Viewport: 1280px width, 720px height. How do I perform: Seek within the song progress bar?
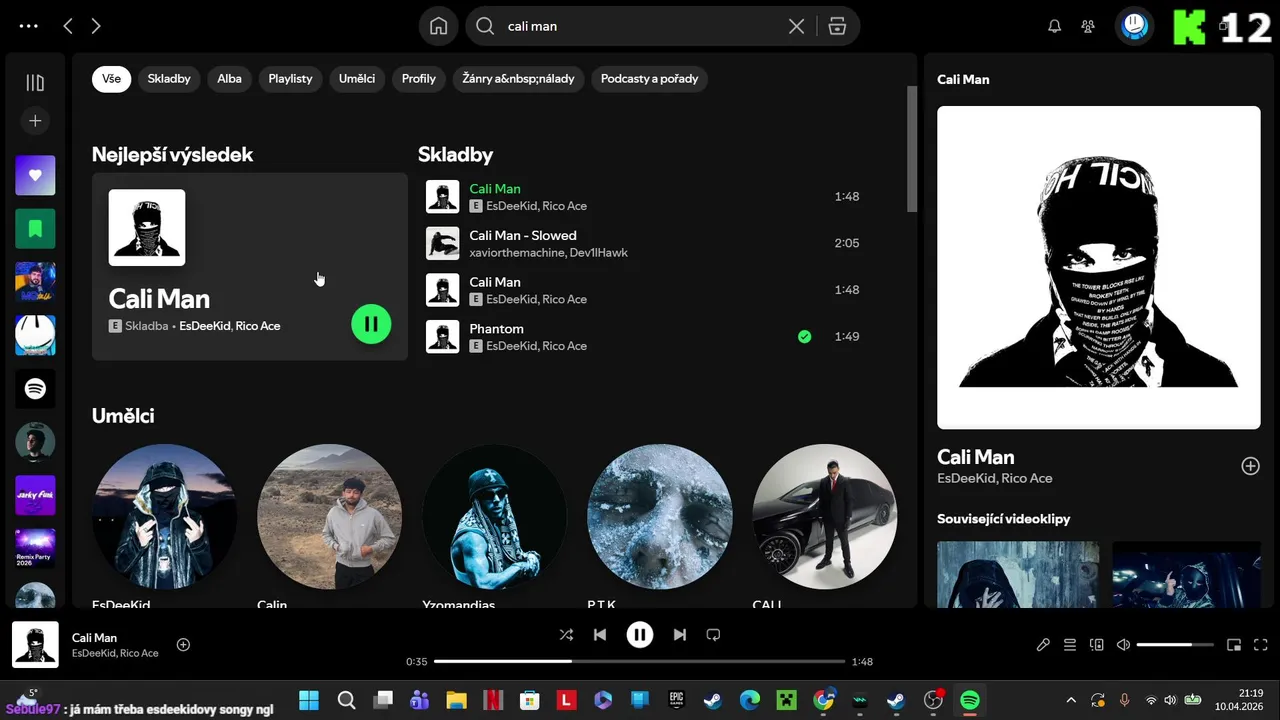pyautogui.click(x=640, y=661)
